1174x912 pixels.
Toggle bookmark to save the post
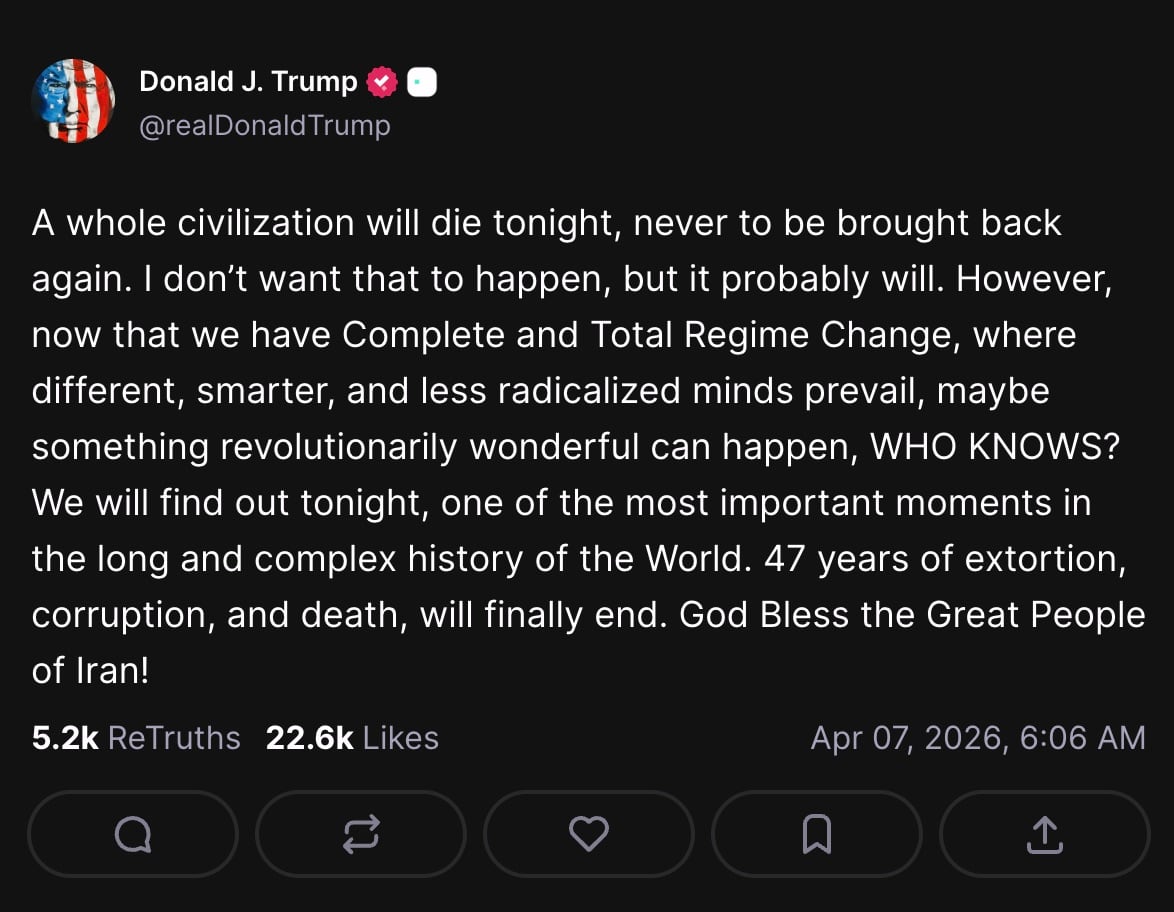[x=816, y=833]
